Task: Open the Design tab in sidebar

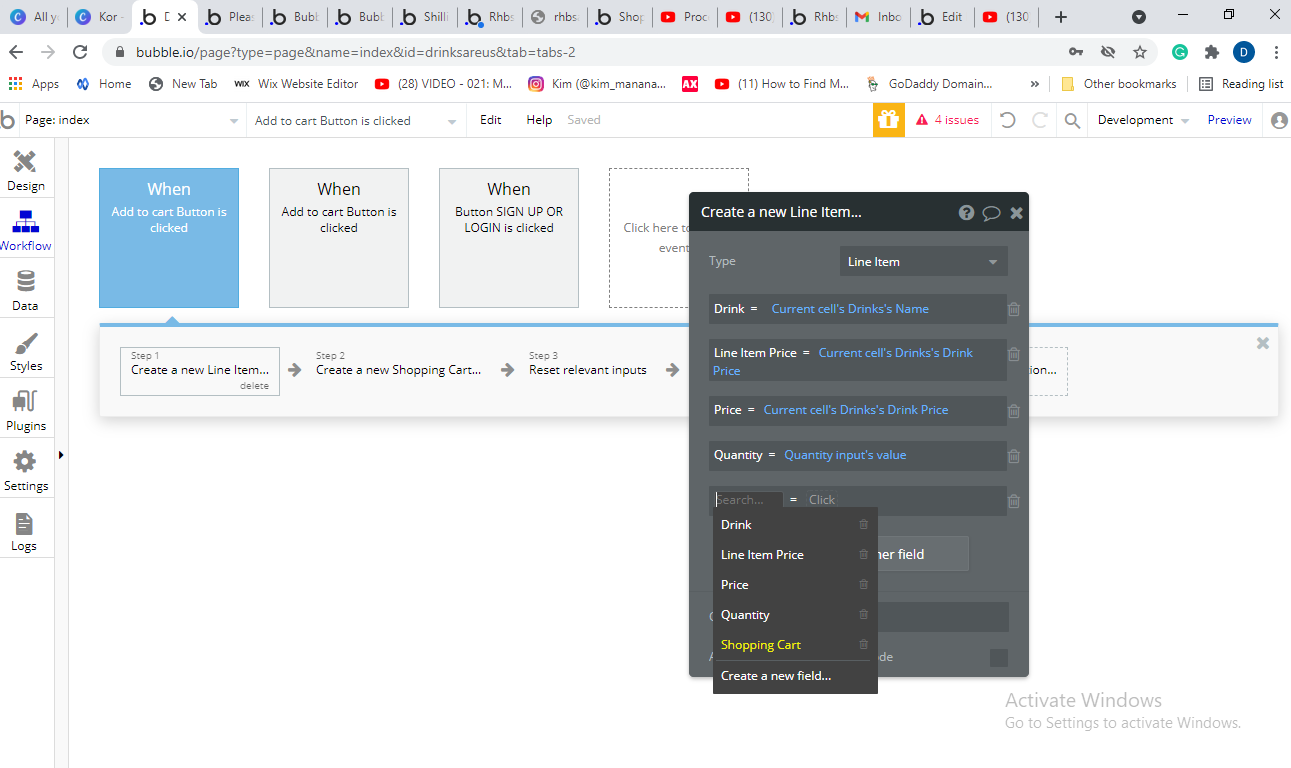Action: (x=26, y=170)
